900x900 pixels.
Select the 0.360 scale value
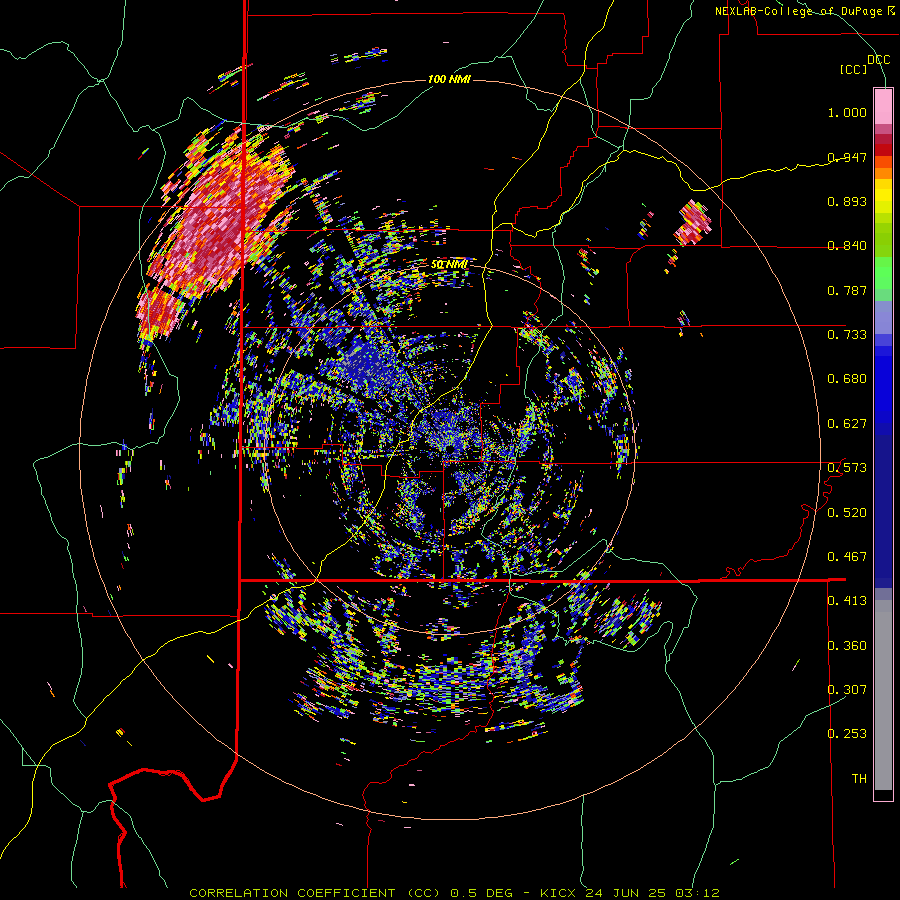coord(847,646)
